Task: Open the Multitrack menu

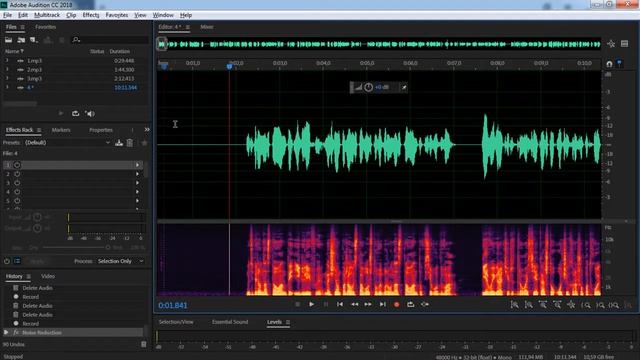Action: coord(47,15)
